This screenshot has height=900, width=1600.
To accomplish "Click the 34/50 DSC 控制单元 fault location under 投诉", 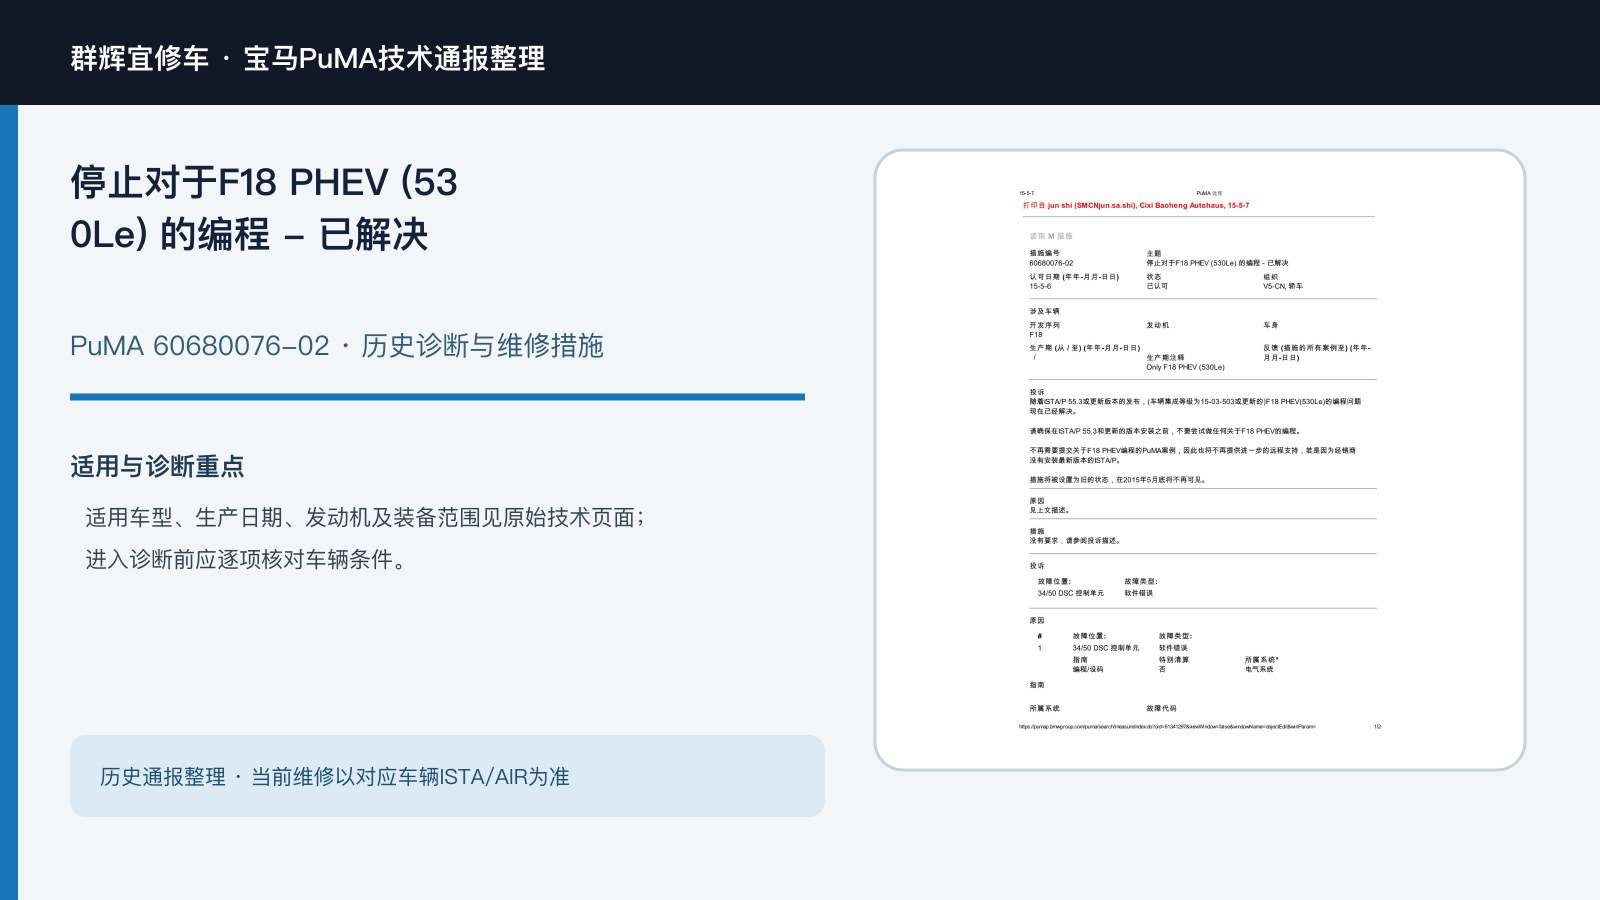I will 1070,593.
